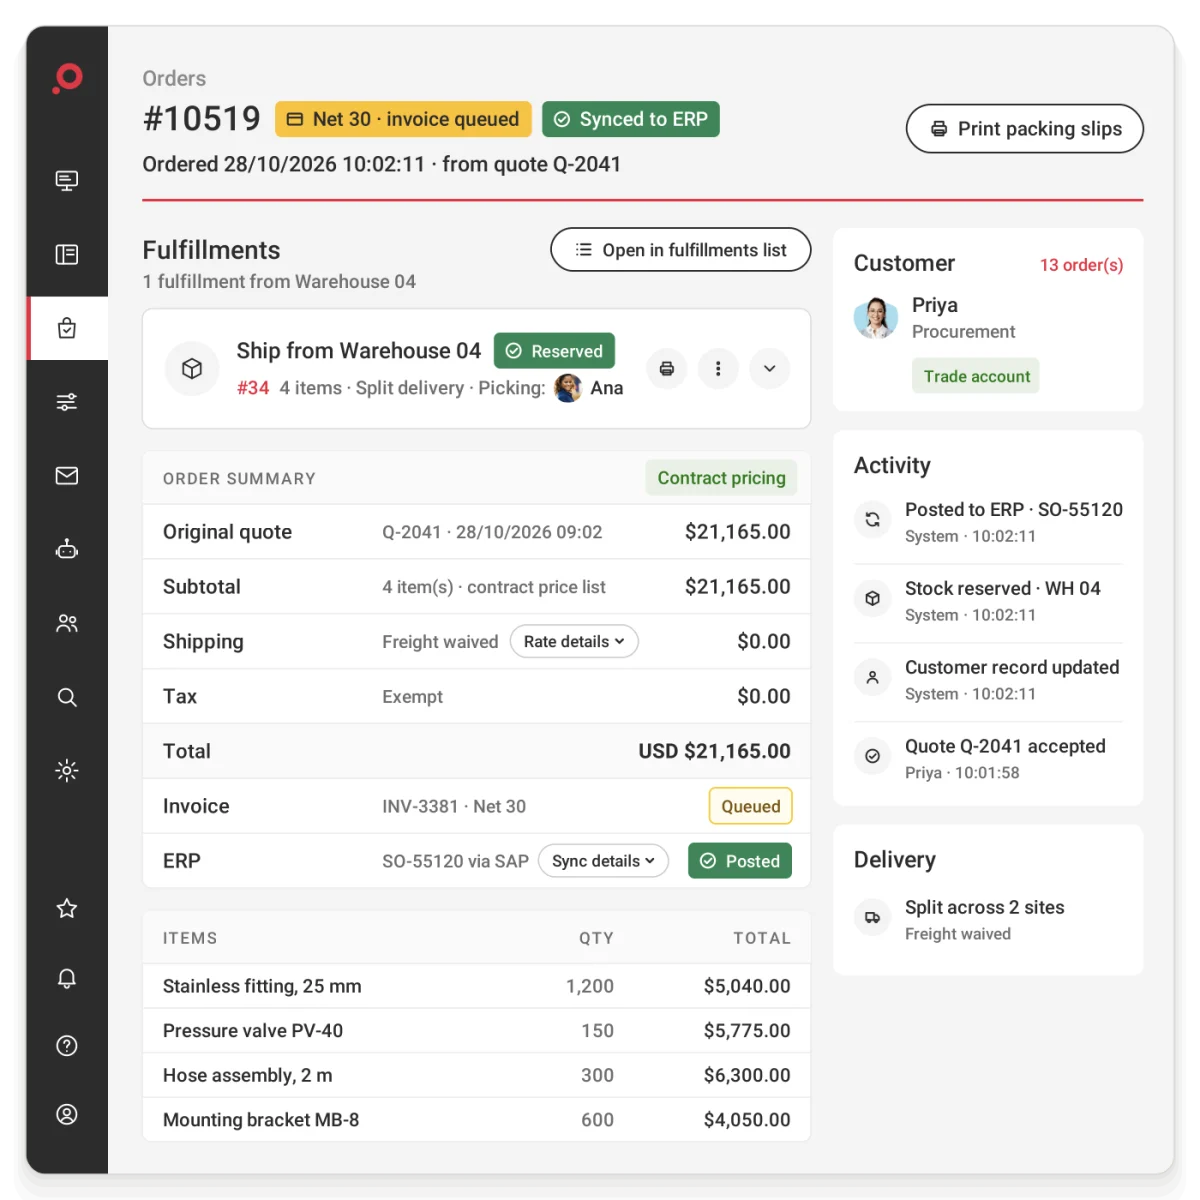Click Print packing slips button
Viewport: 1200px width, 1200px height.
1025,129
